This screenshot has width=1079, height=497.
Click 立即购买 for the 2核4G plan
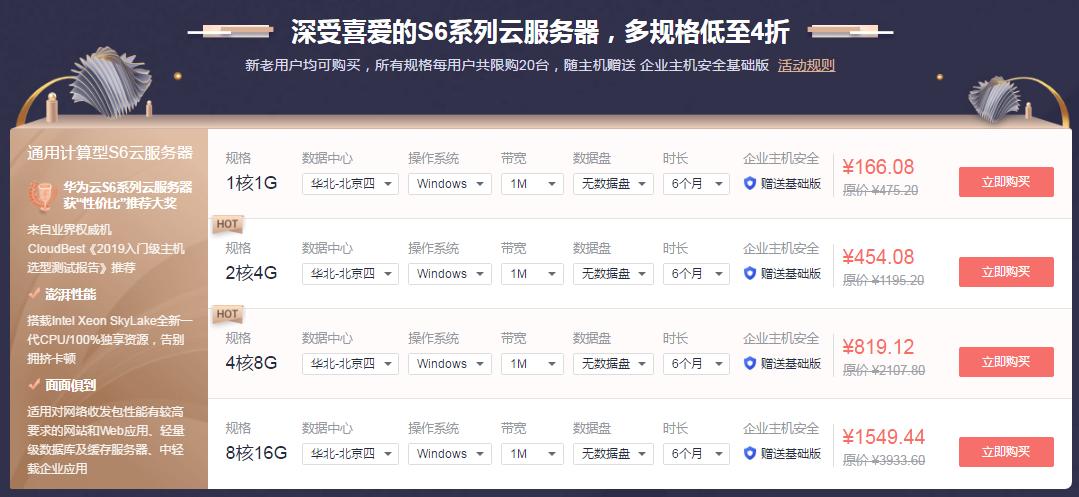click(1004, 272)
